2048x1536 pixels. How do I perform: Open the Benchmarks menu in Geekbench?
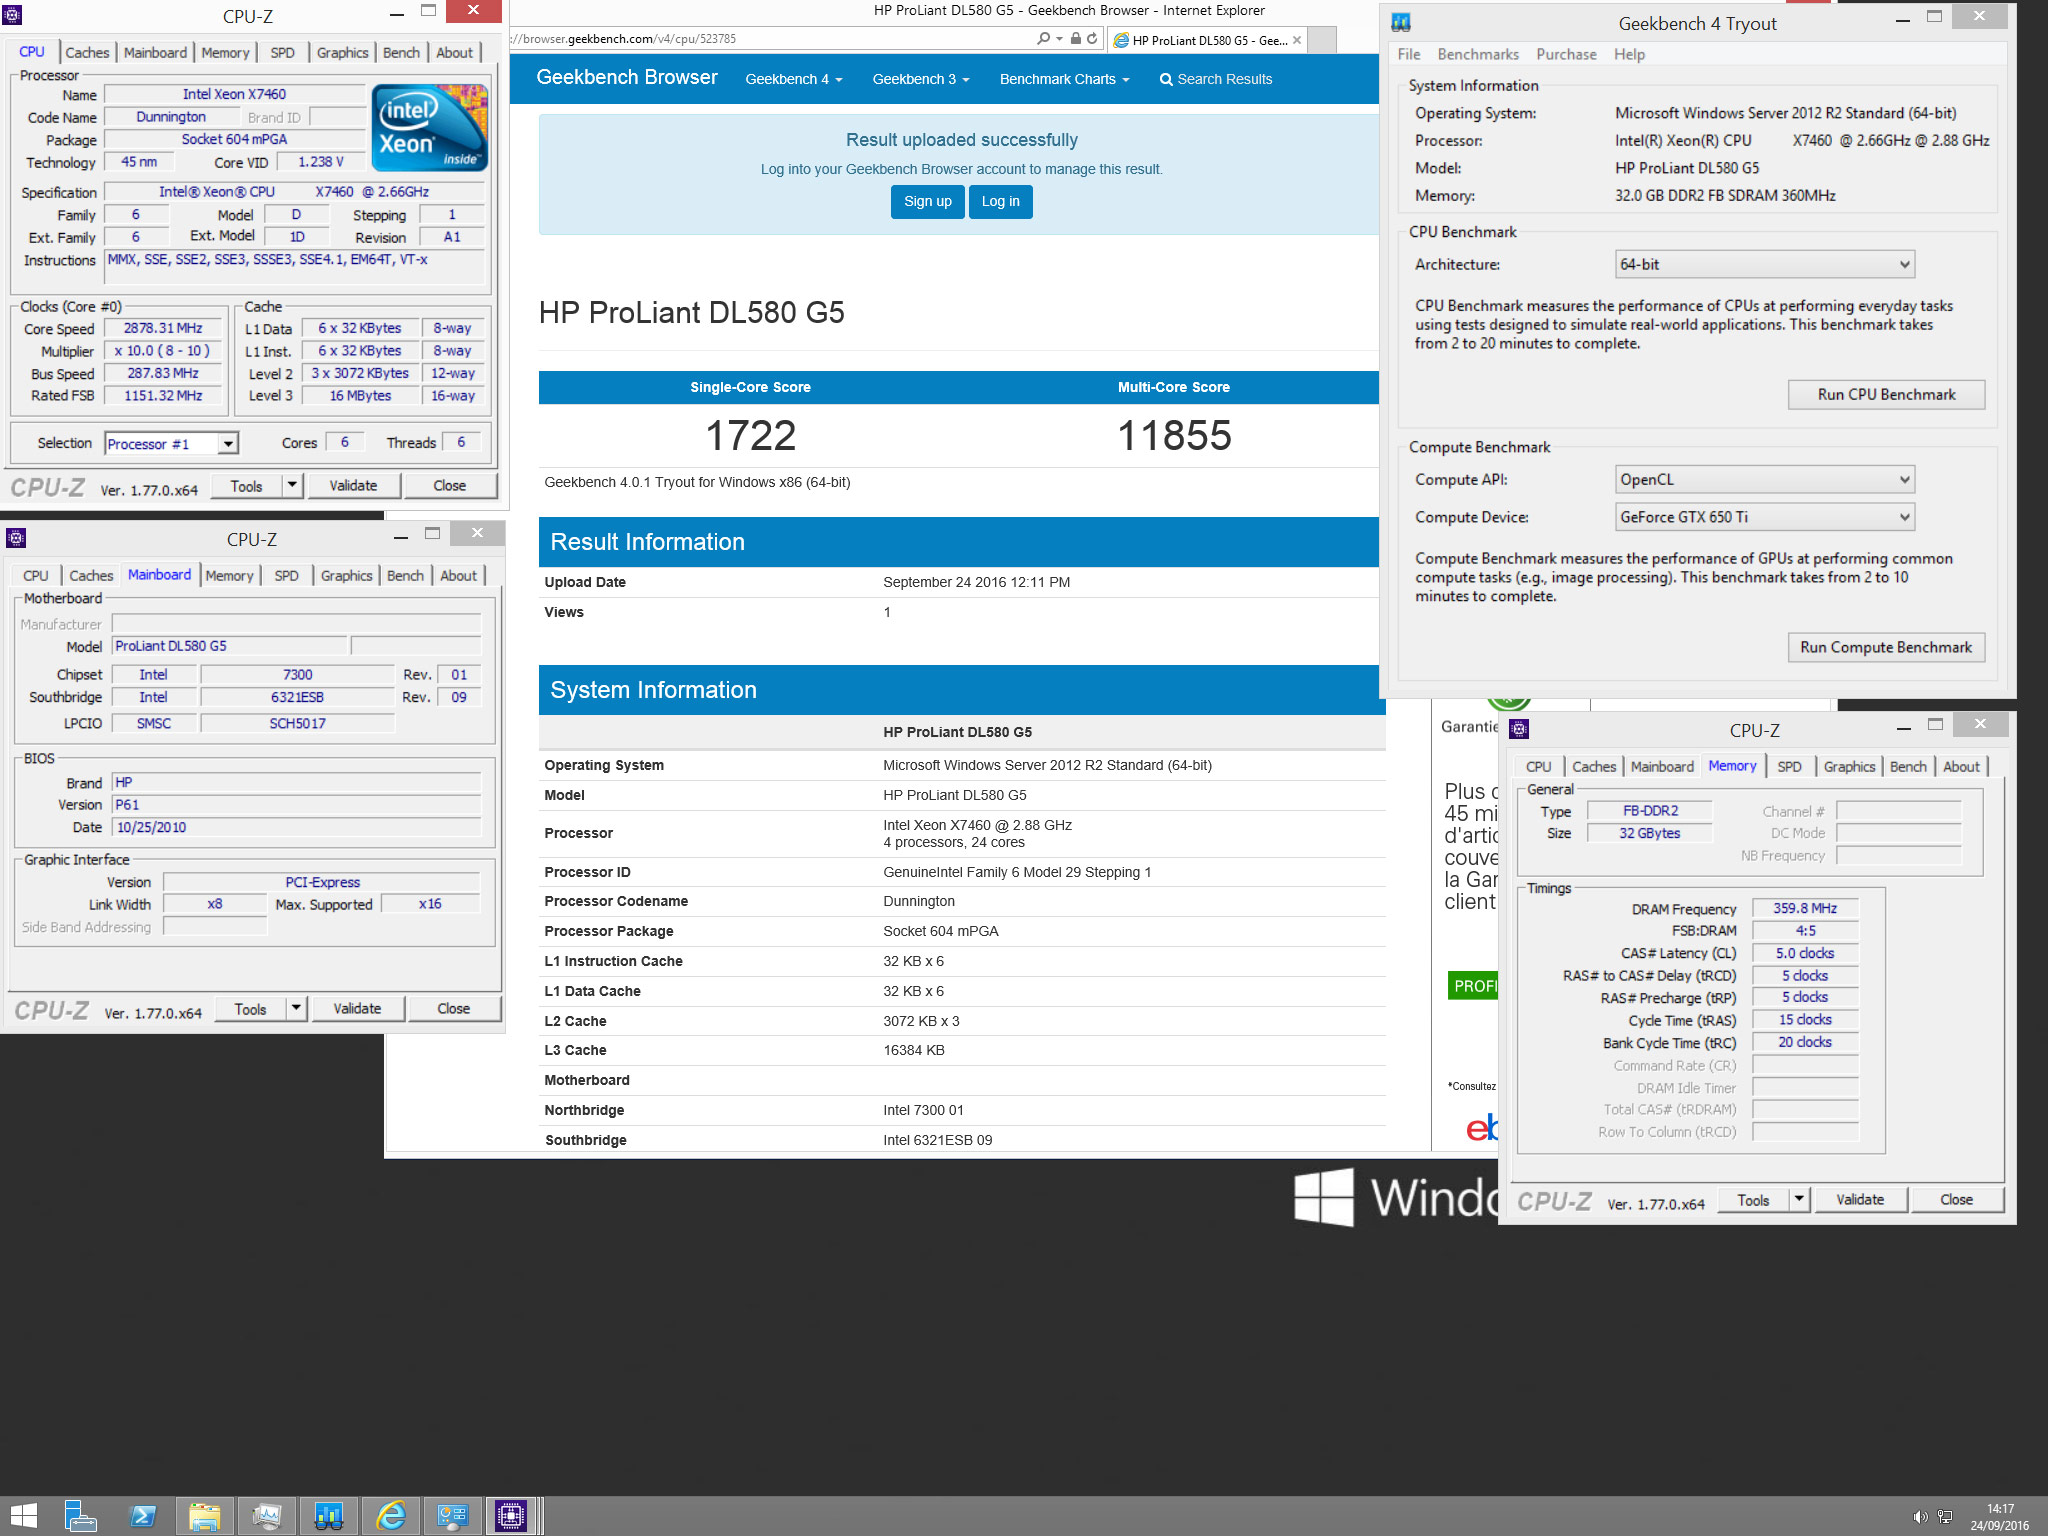click(1478, 54)
